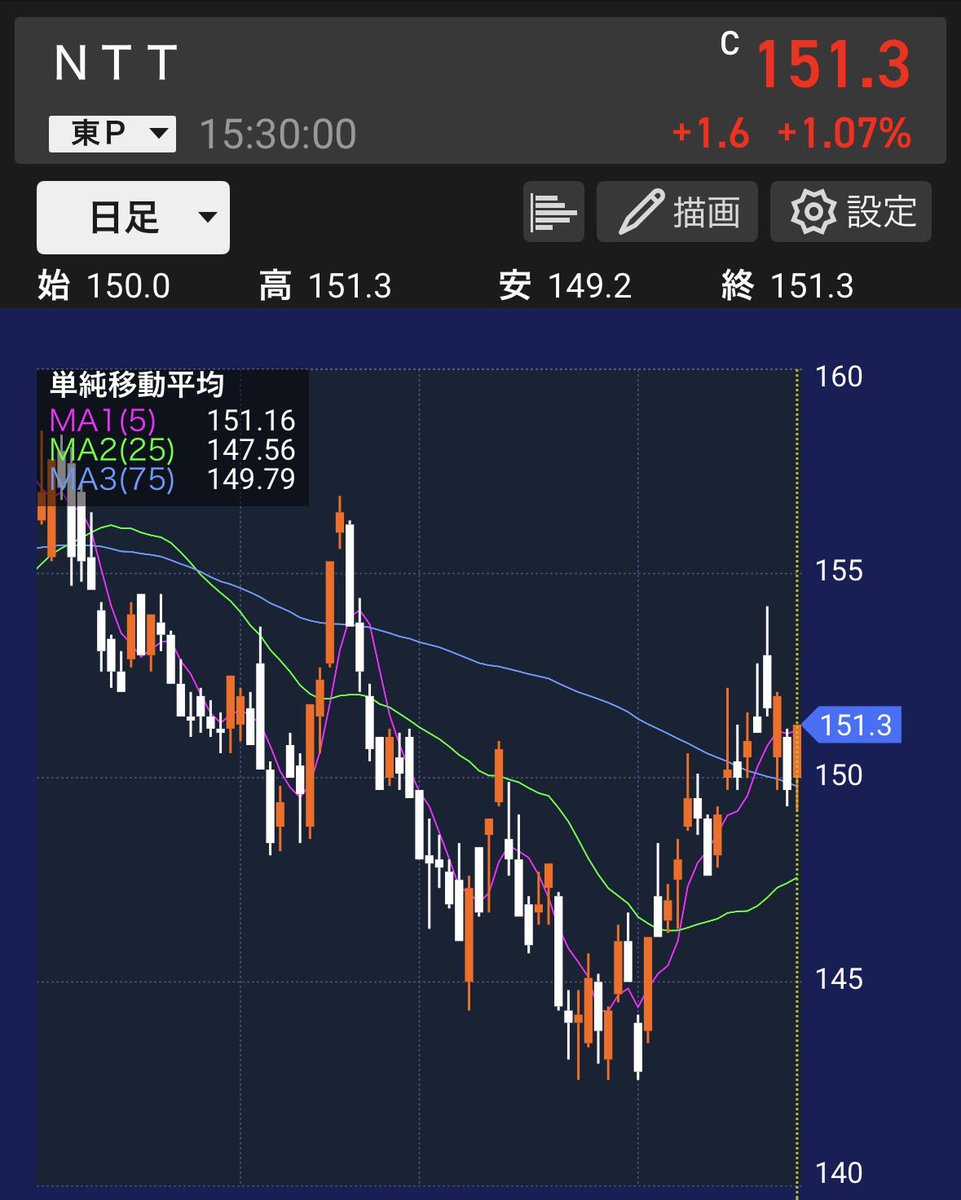Open the 東P market dropdown
The width and height of the screenshot is (961, 1200).
[x=112, y=134]
